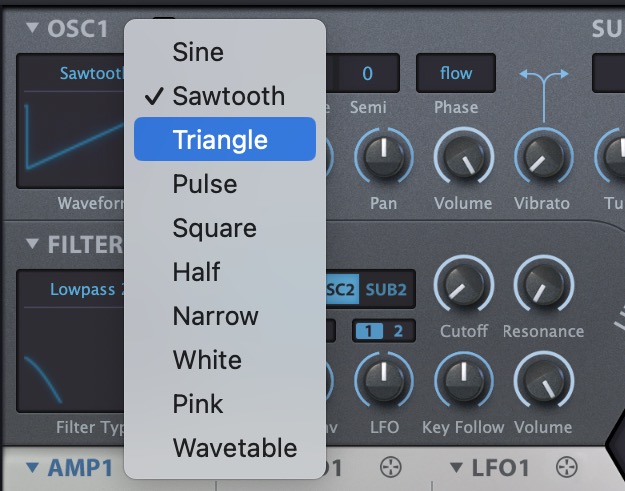Click the filter LFO knob

(x=384, y=384)
